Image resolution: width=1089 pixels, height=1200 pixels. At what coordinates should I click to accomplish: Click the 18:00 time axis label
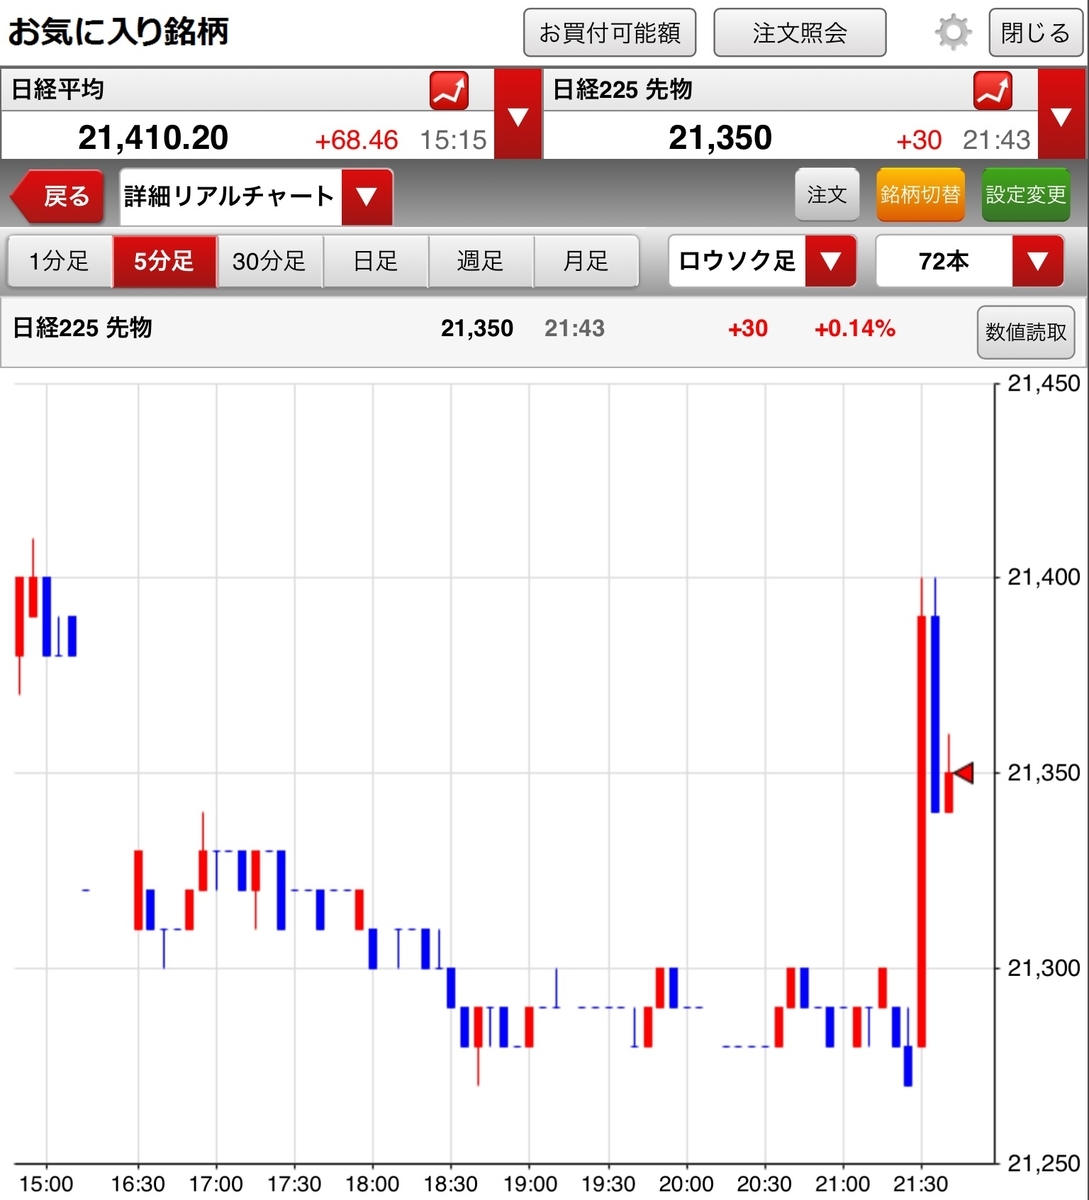pos(372,1185)
